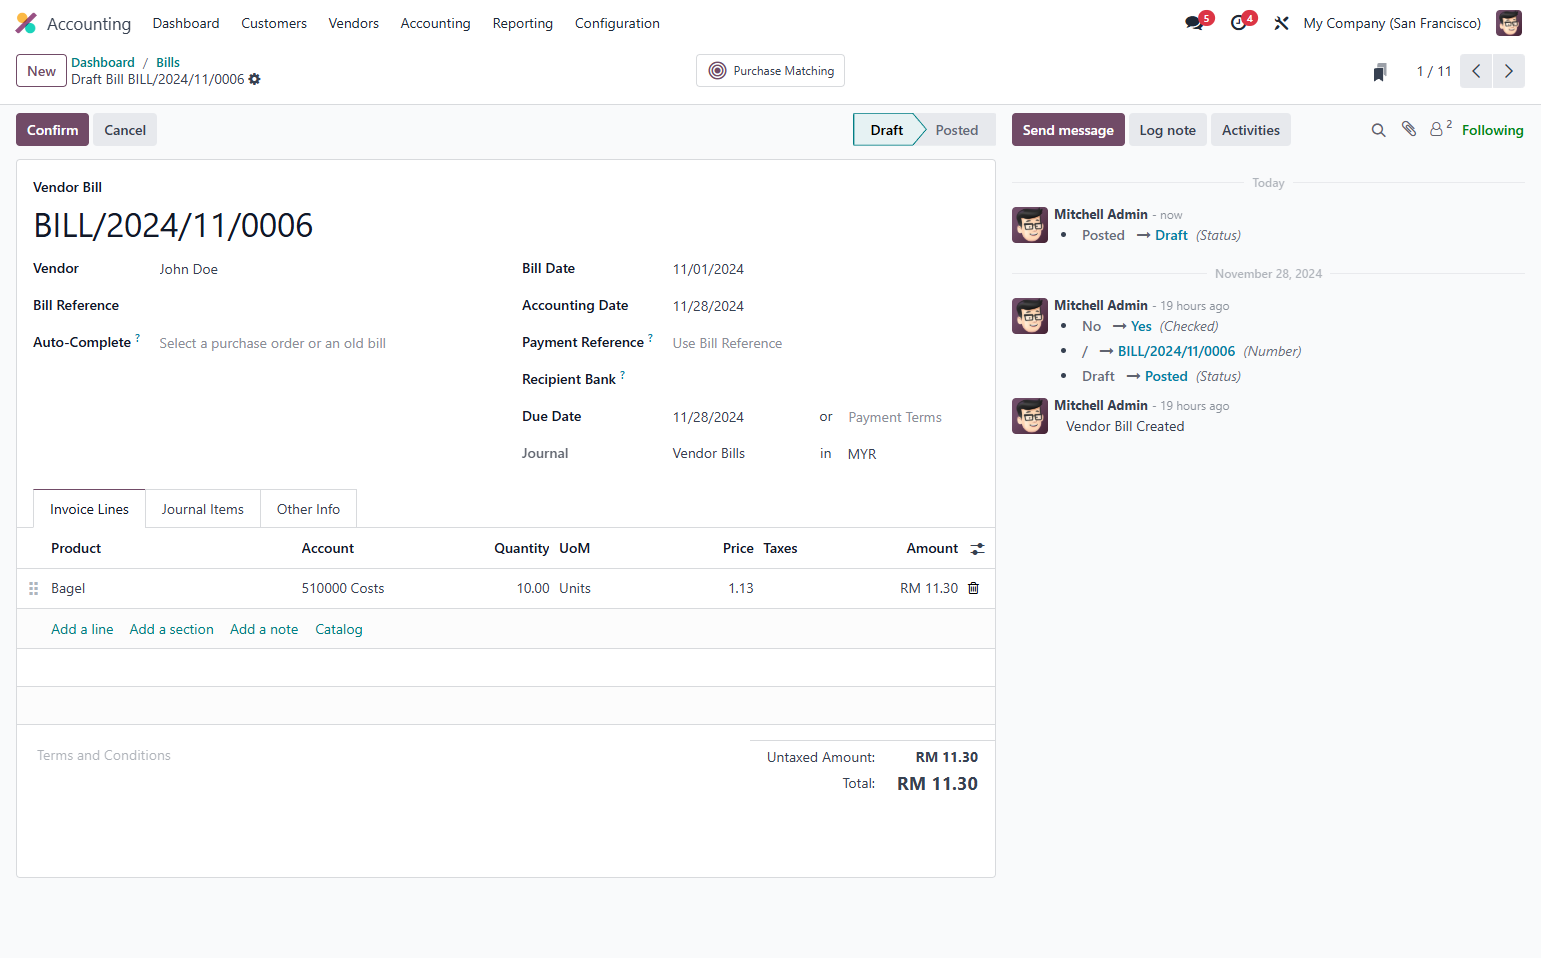Open the Catalog link
Viewport: 1541px width, 958px height.
click(339, 629)
